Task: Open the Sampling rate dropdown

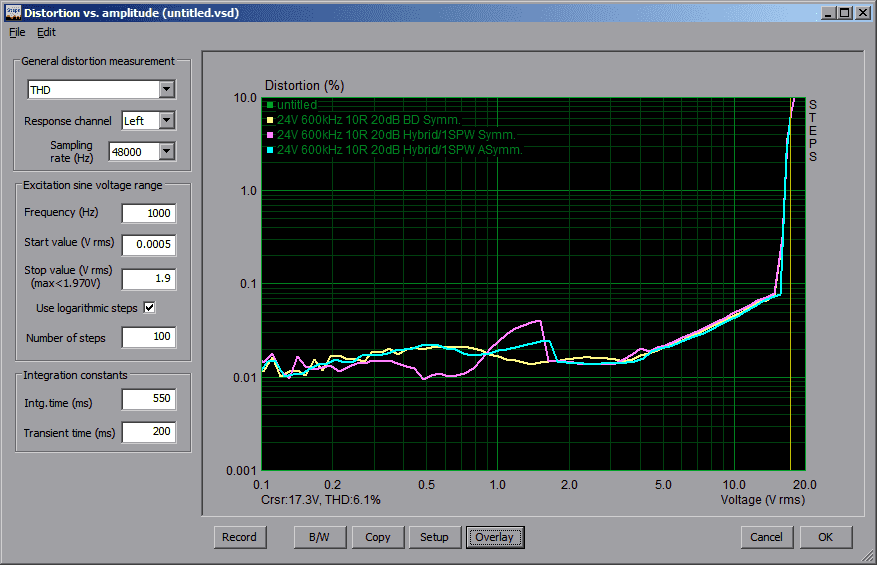Action: pyautogui.click(x=166, y=151)
